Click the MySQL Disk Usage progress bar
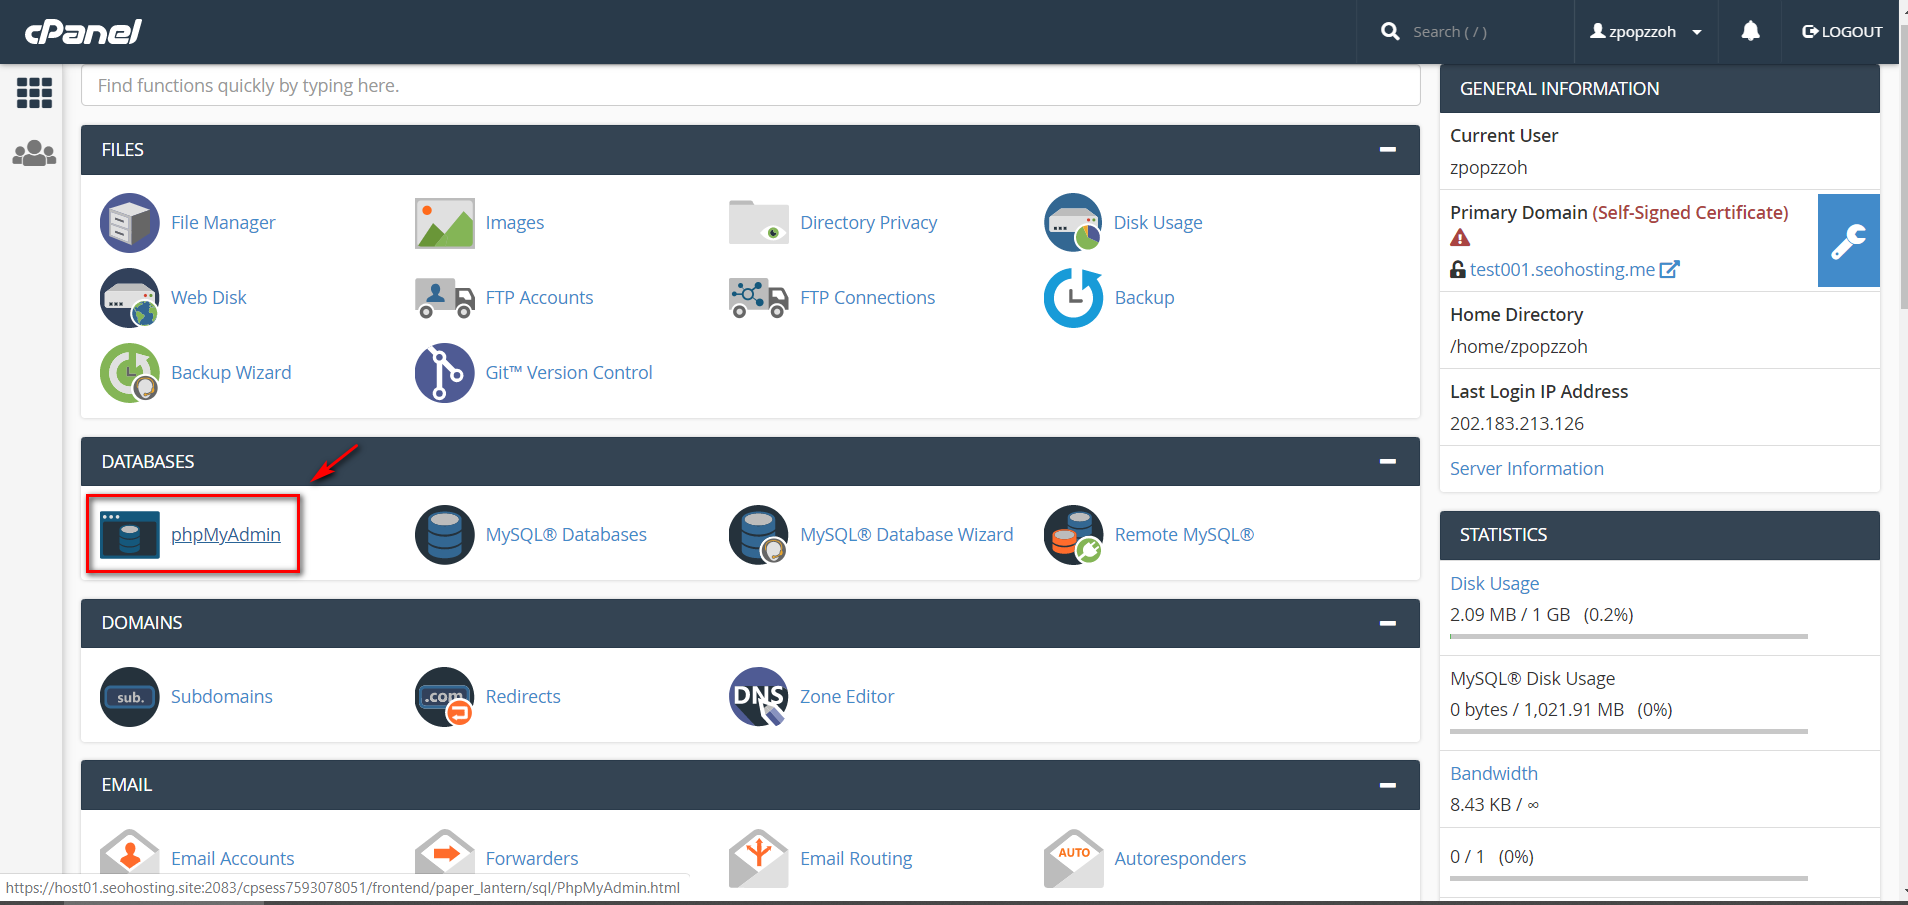The width and height of the screenshot is (1908, 905). (1628, 731)
